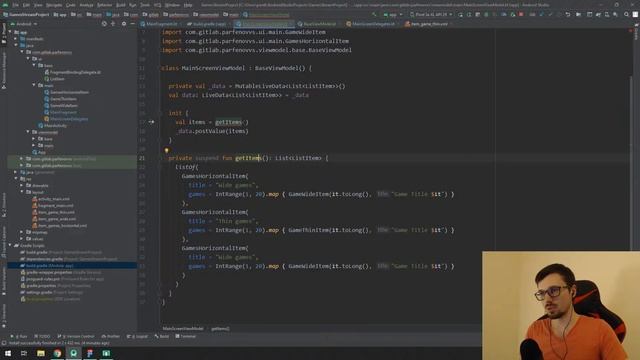Select item_game_wide.xml in layout folder

(54, 219)
